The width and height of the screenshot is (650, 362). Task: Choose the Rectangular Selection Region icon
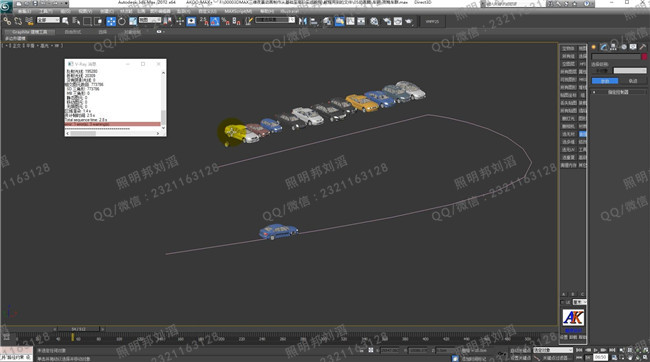pyautogui.click(x=87, y=21)
